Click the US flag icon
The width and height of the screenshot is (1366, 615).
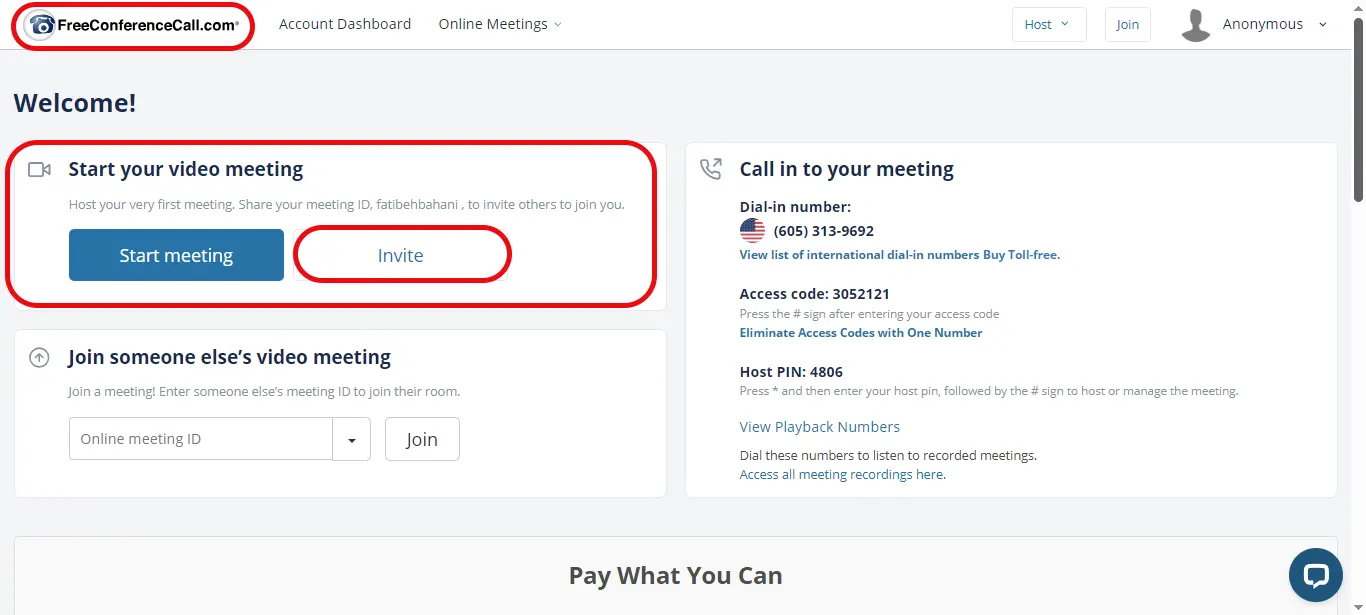point(752,231)
